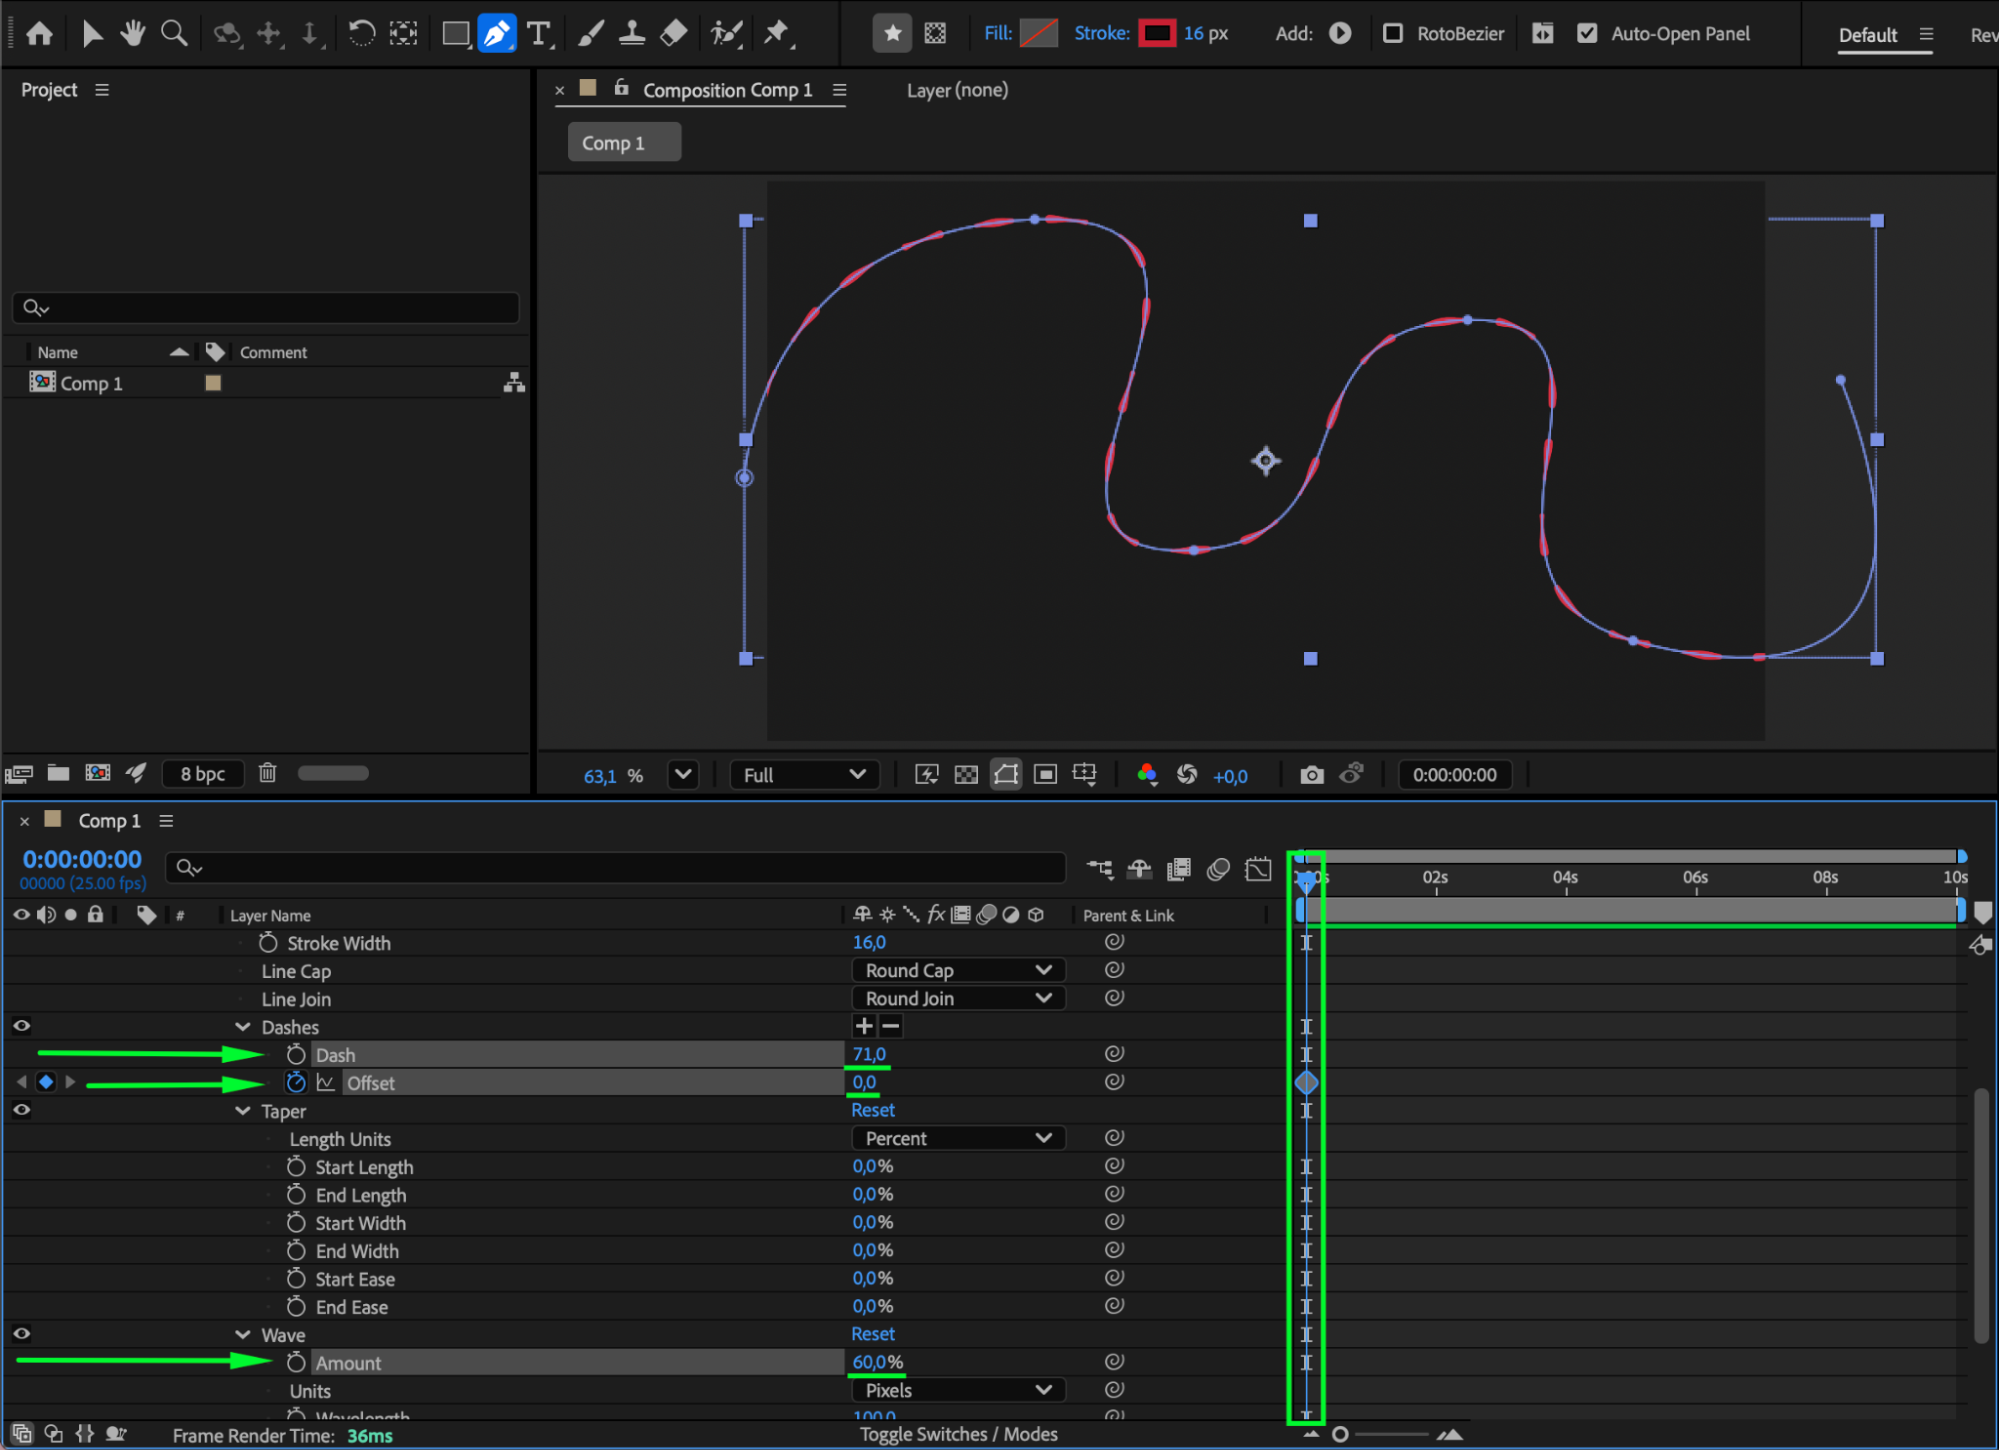Select the Selection (arrow) tool

[x=92, y=34]
